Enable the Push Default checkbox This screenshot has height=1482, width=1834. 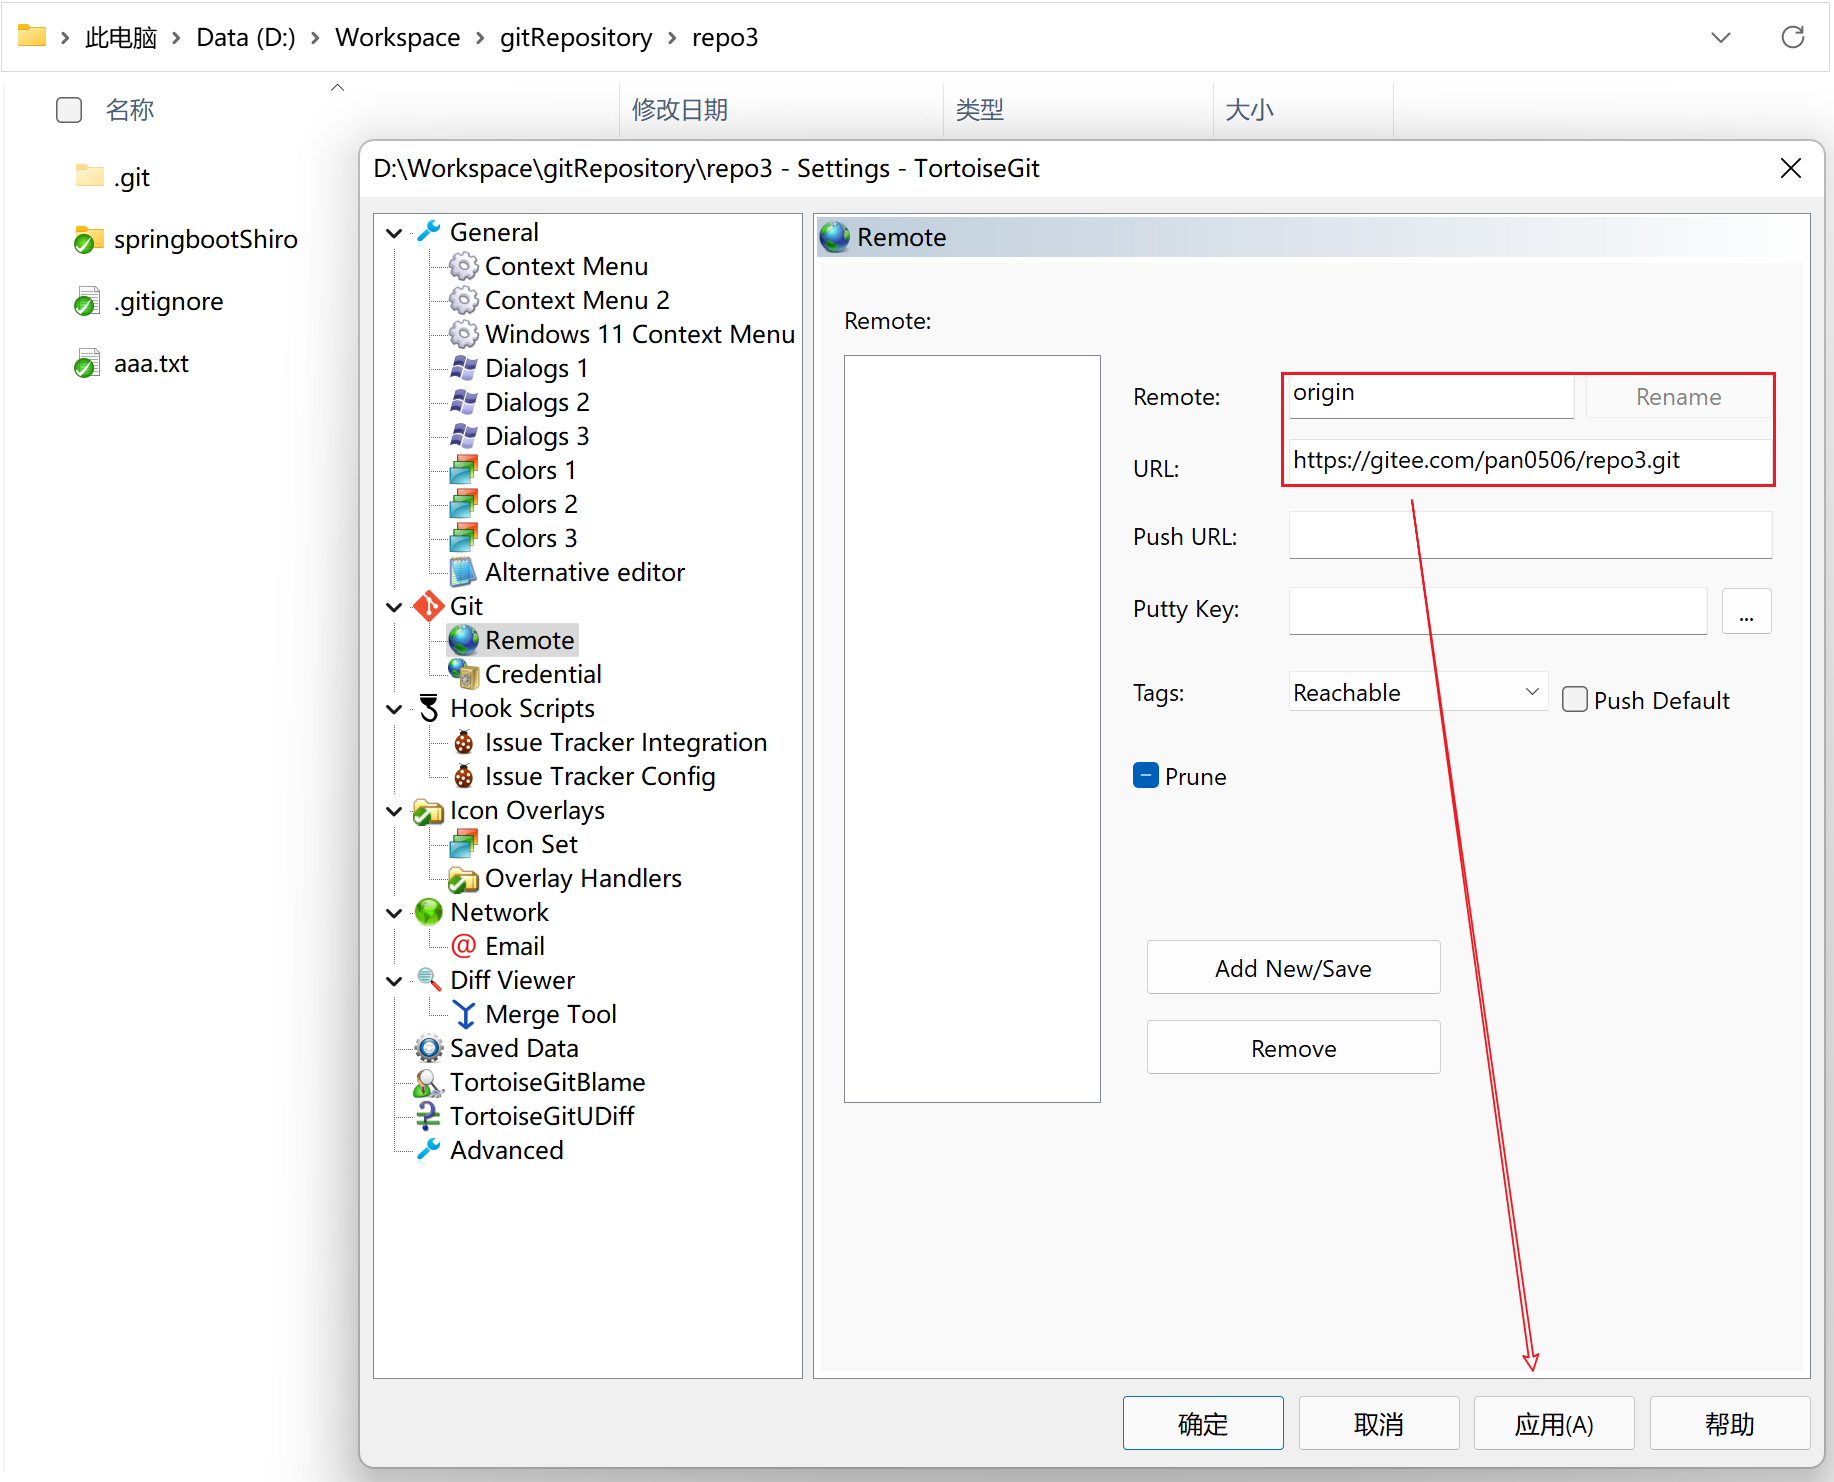pyautogui.click(x=1575, y=700)
